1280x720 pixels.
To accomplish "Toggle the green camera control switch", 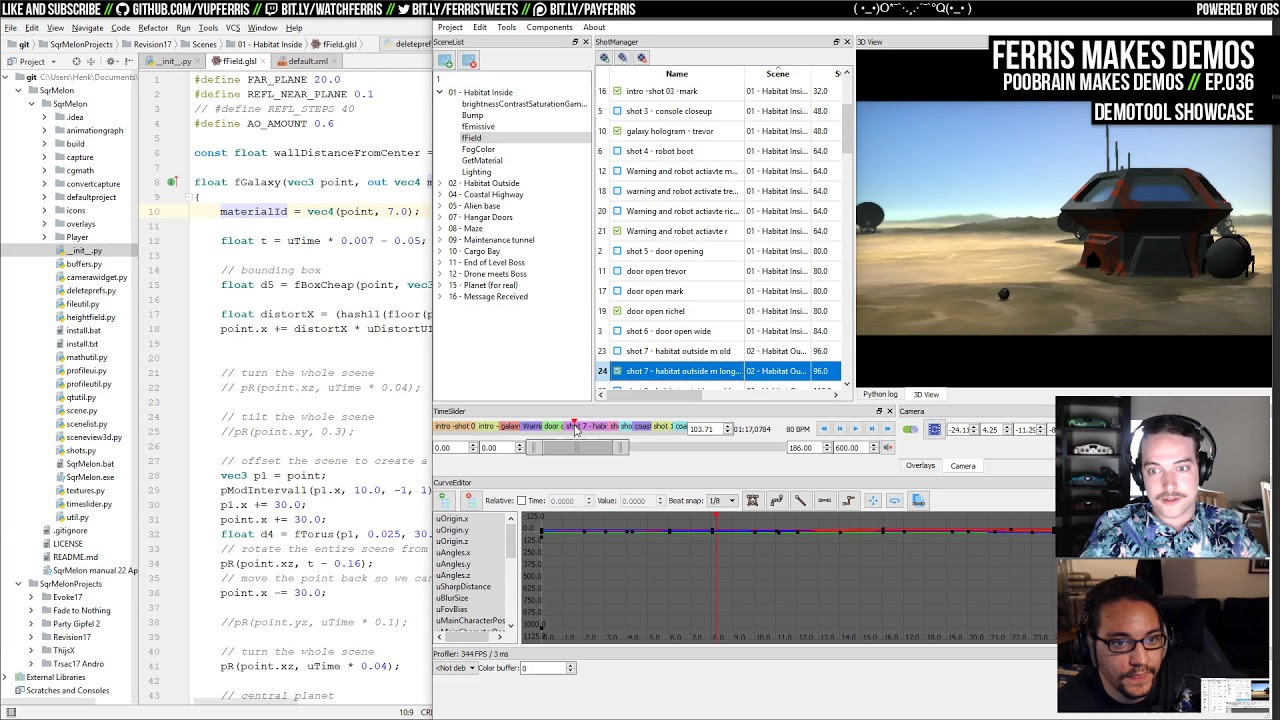I will click(x=911, y=429).
